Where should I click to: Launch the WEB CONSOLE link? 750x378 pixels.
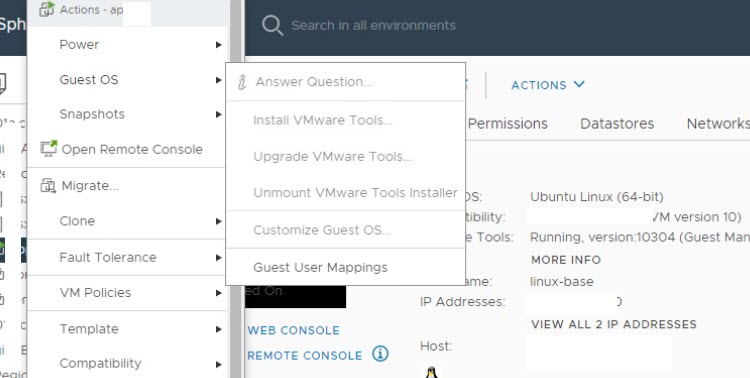pyautogui.click(x=294, y=330)
